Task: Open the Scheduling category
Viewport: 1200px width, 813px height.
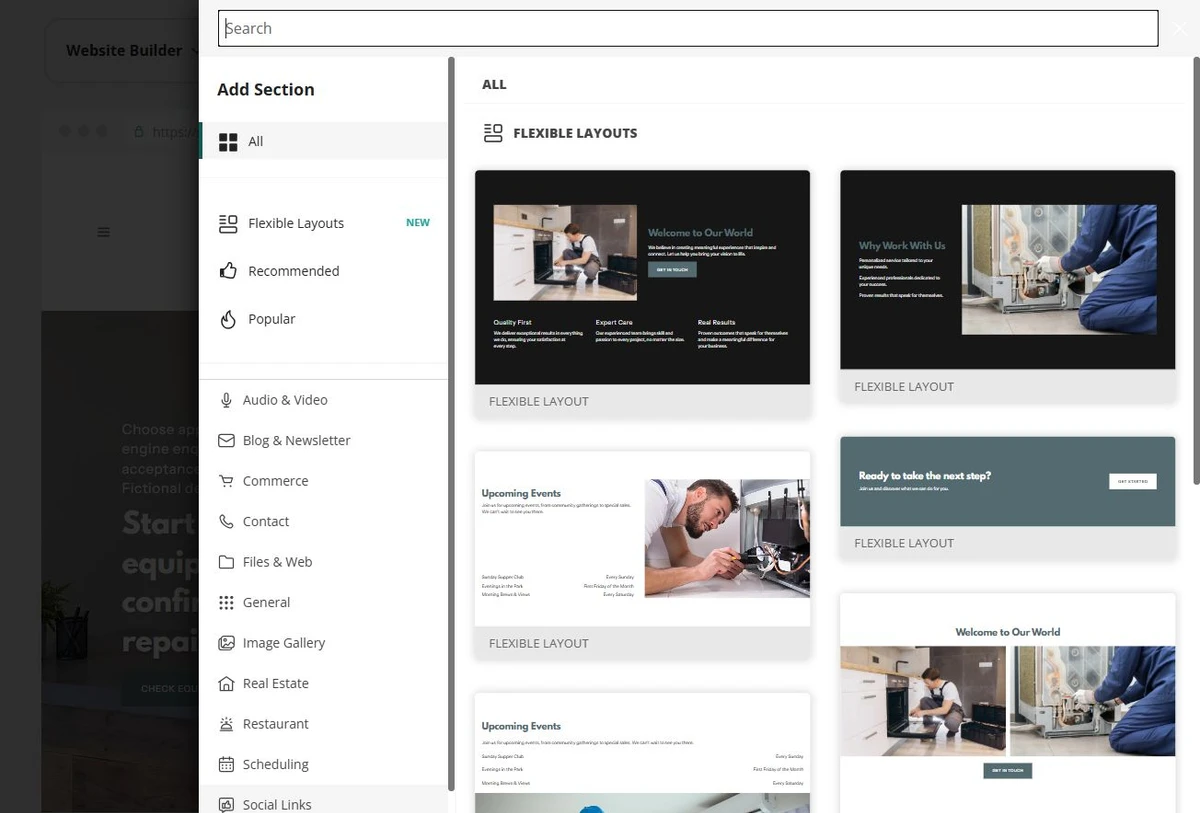Action: point(323,764)
